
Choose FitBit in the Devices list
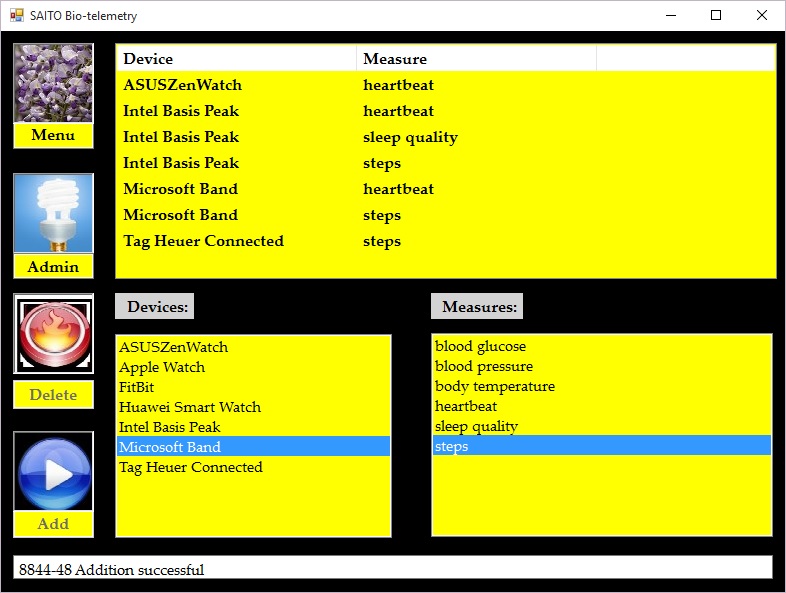tap(137, 387)
